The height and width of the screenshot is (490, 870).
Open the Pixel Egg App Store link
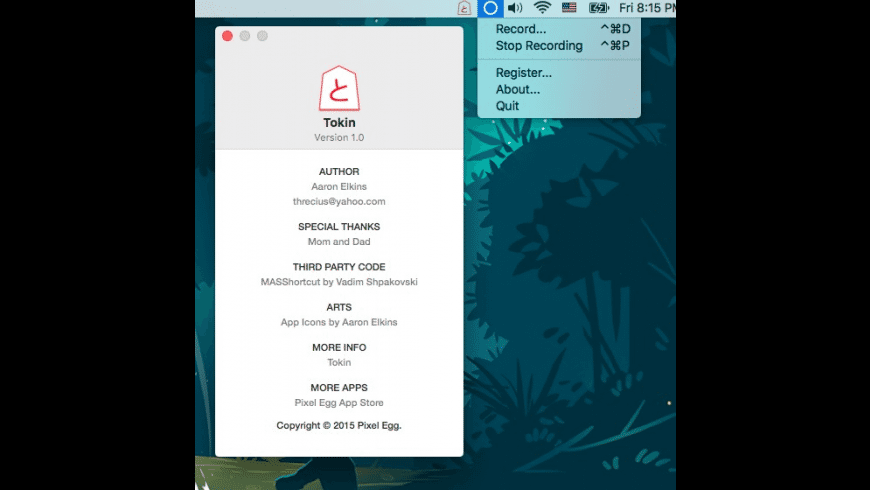click(x=339, y=403)
